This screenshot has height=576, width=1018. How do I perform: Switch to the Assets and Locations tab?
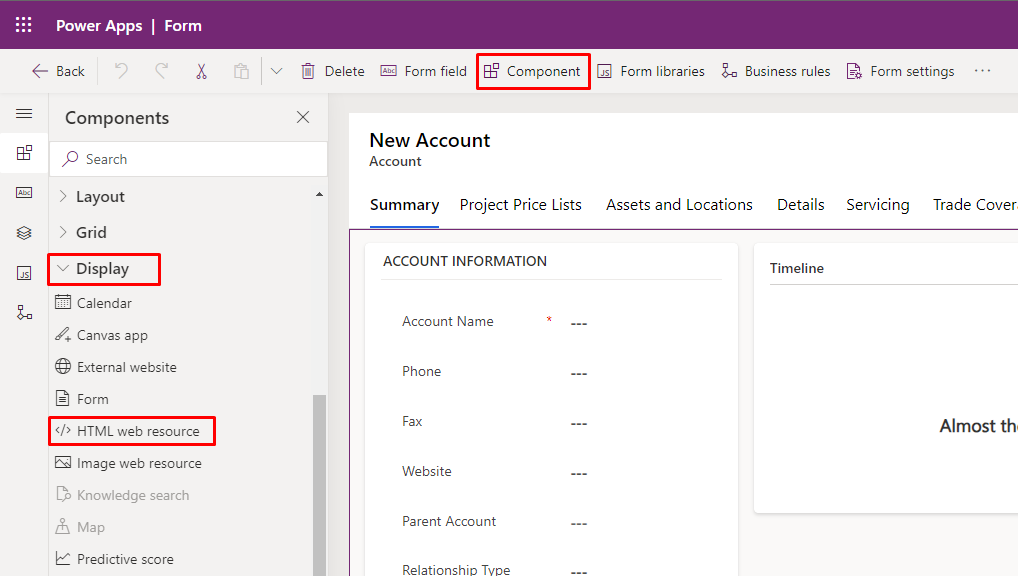pyautogui.click(x=679, y=205)
